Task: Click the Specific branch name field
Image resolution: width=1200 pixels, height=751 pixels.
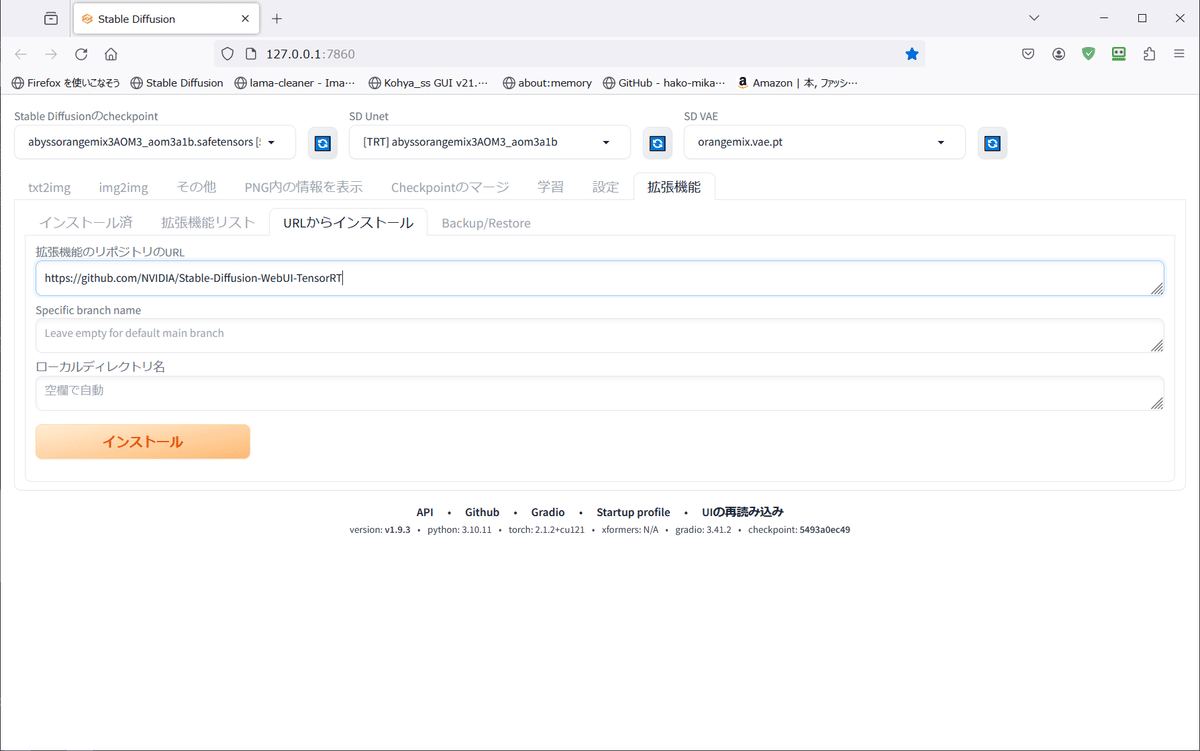Action: tap(599, 335)
